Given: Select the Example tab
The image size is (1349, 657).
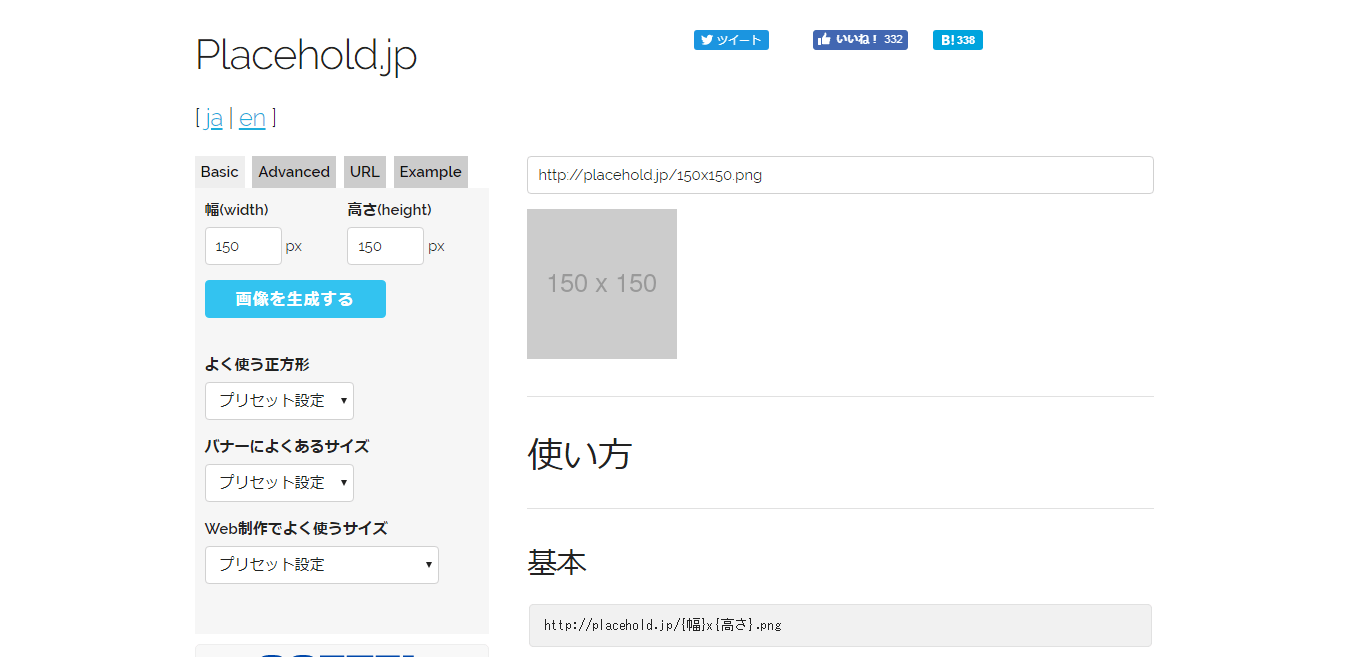Looking at the screenshot, I should coord(430,171).
